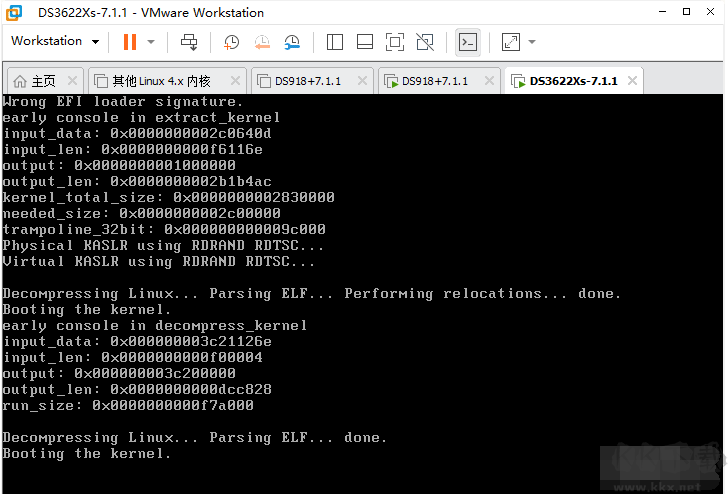Screen dimensions: 728x494
Task: Click the 'Physical KASLR using RDRAND' line
Action: [x=163, y=246]
